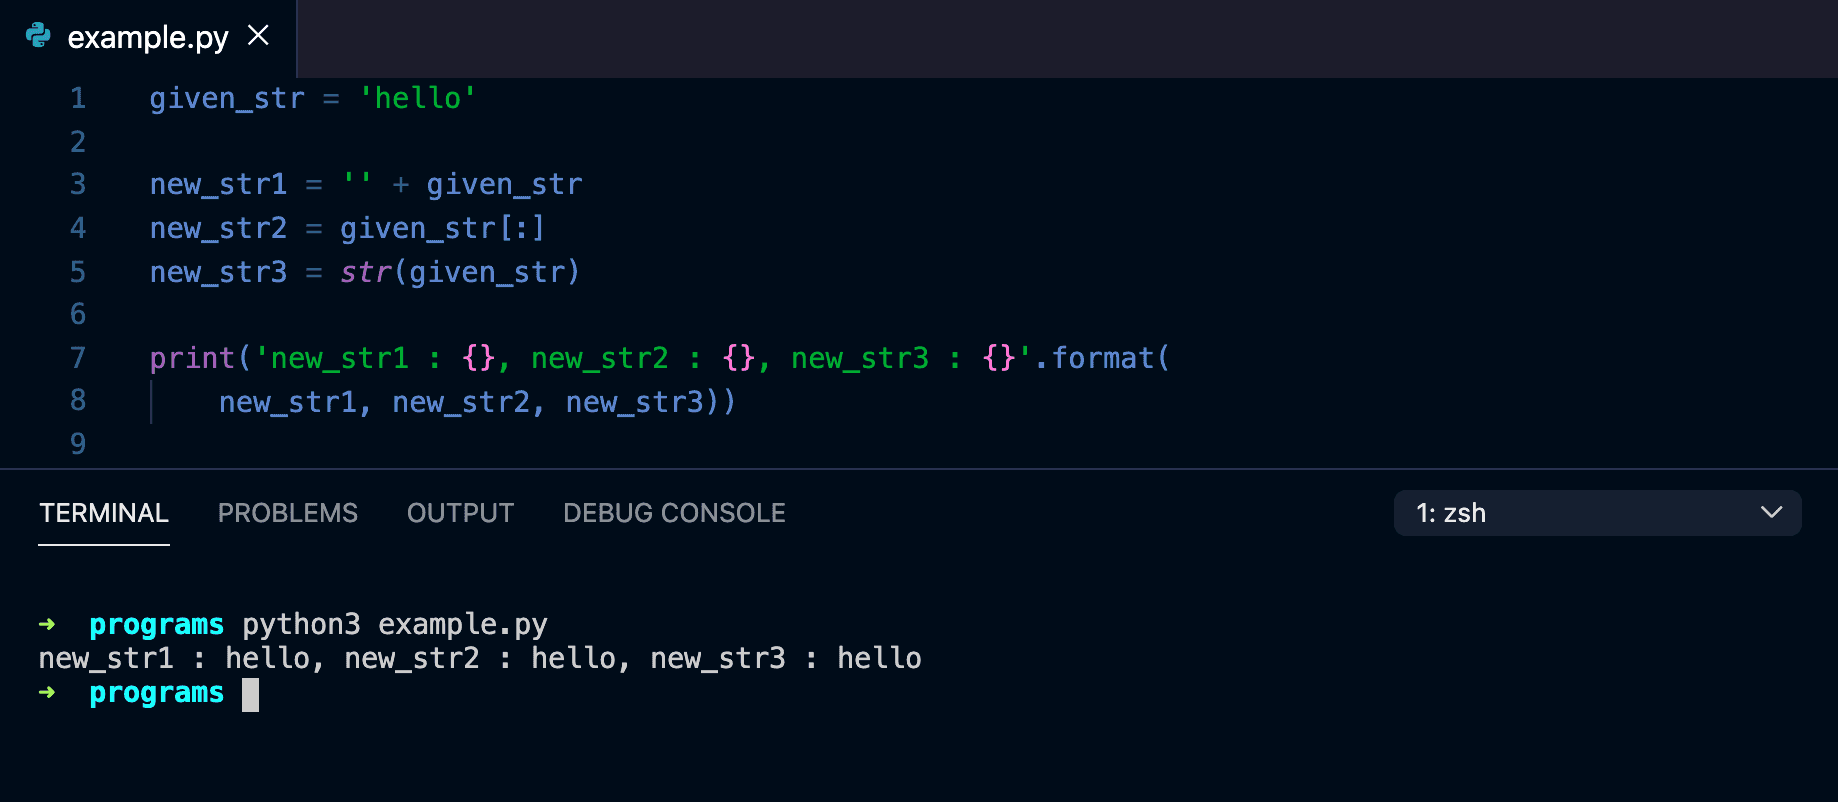Open the '1: zsh' terminal selector dropdown
The width and height of the screenshot is (1838, 802).
click(x=1597, y=513)
